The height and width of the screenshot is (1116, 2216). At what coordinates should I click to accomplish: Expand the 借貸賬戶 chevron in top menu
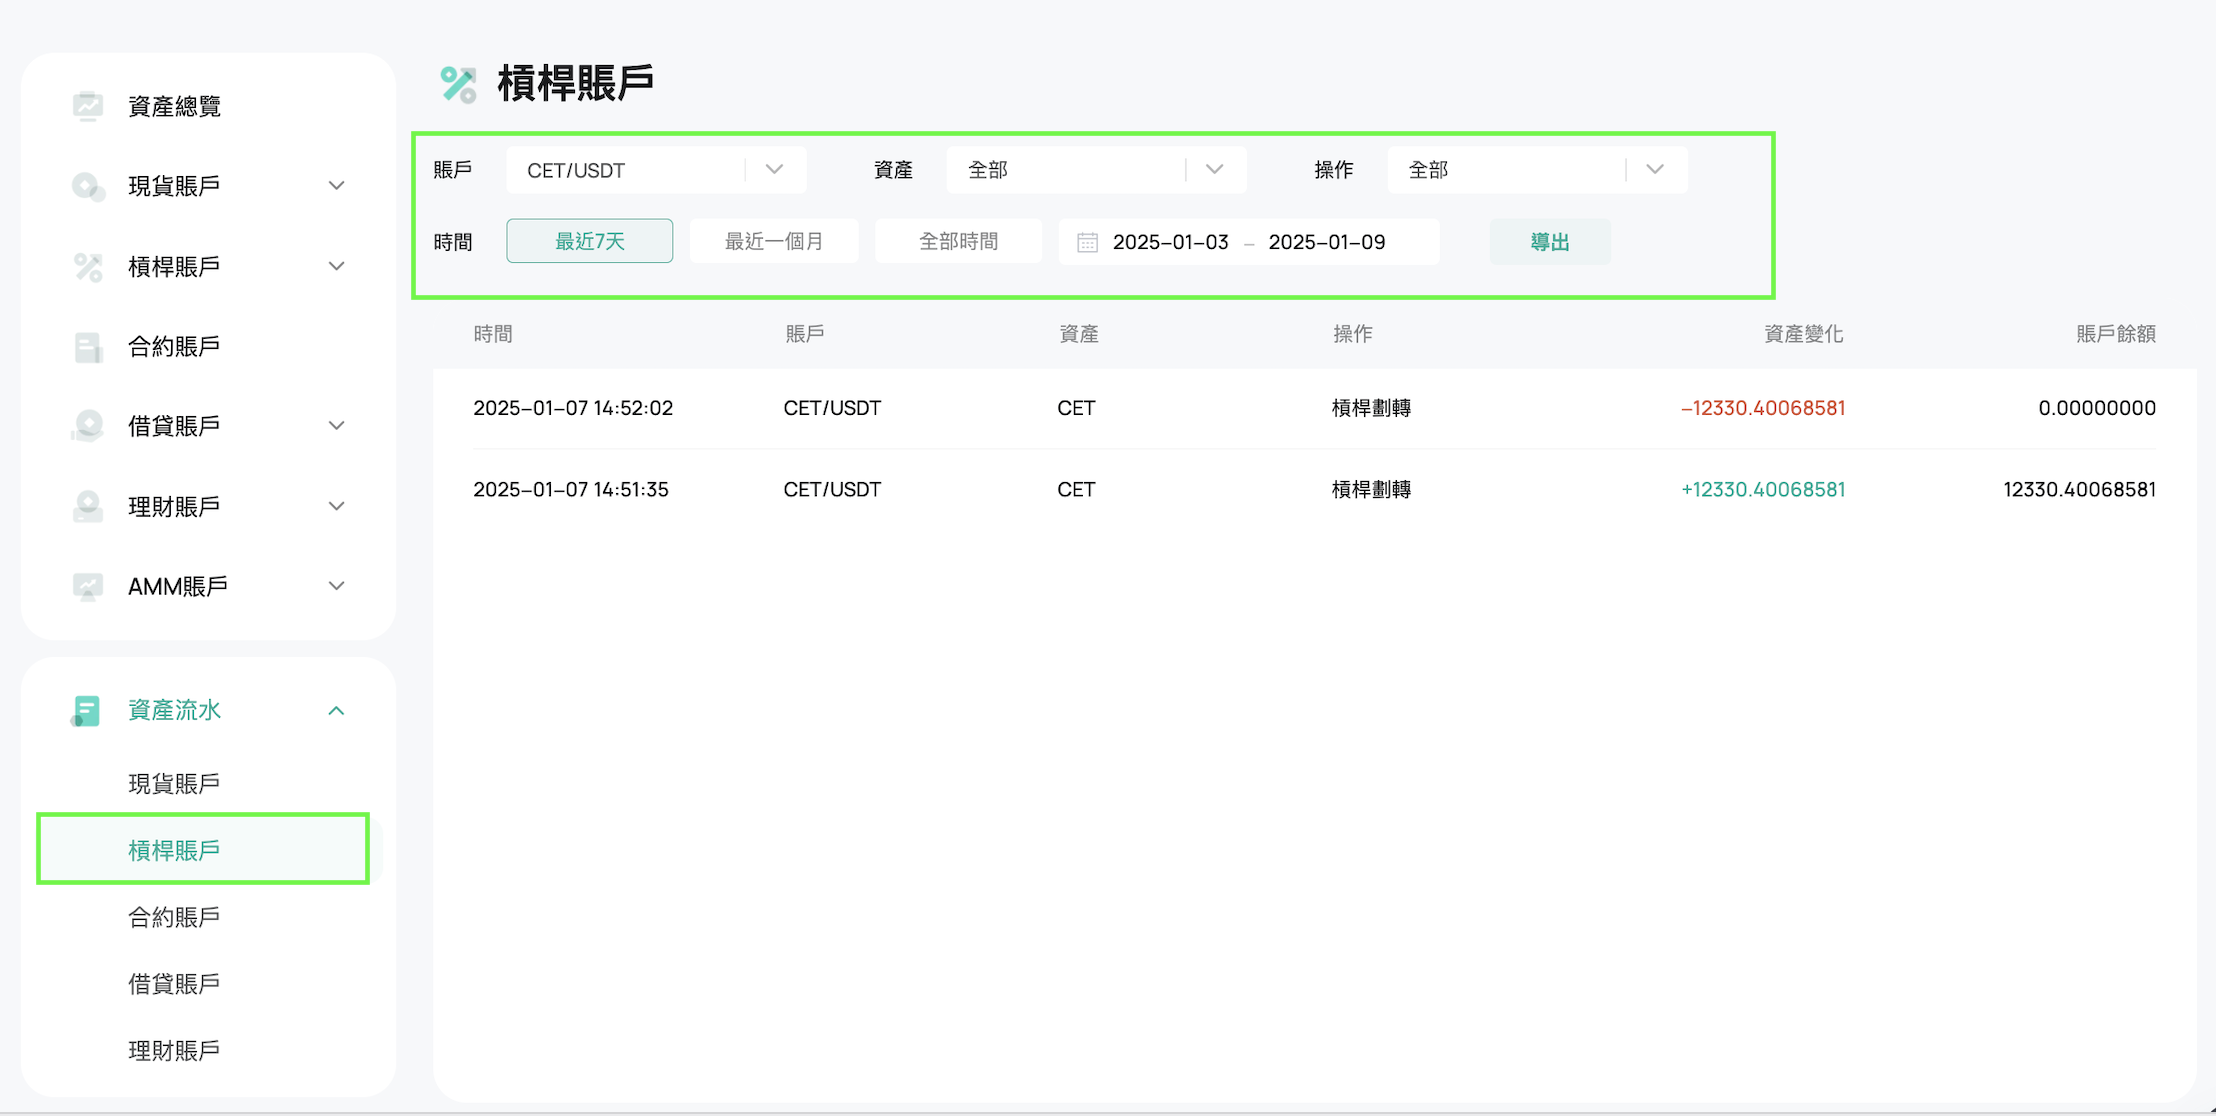coord(337,426)
